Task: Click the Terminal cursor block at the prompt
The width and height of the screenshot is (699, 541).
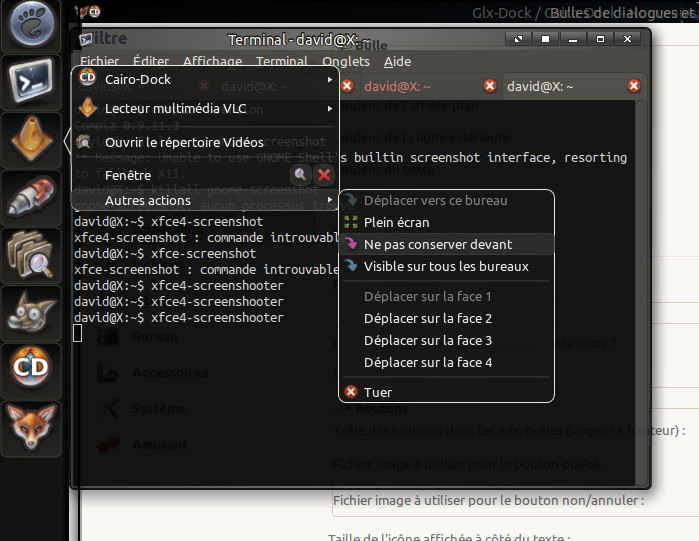Action: tap(78, 333)
